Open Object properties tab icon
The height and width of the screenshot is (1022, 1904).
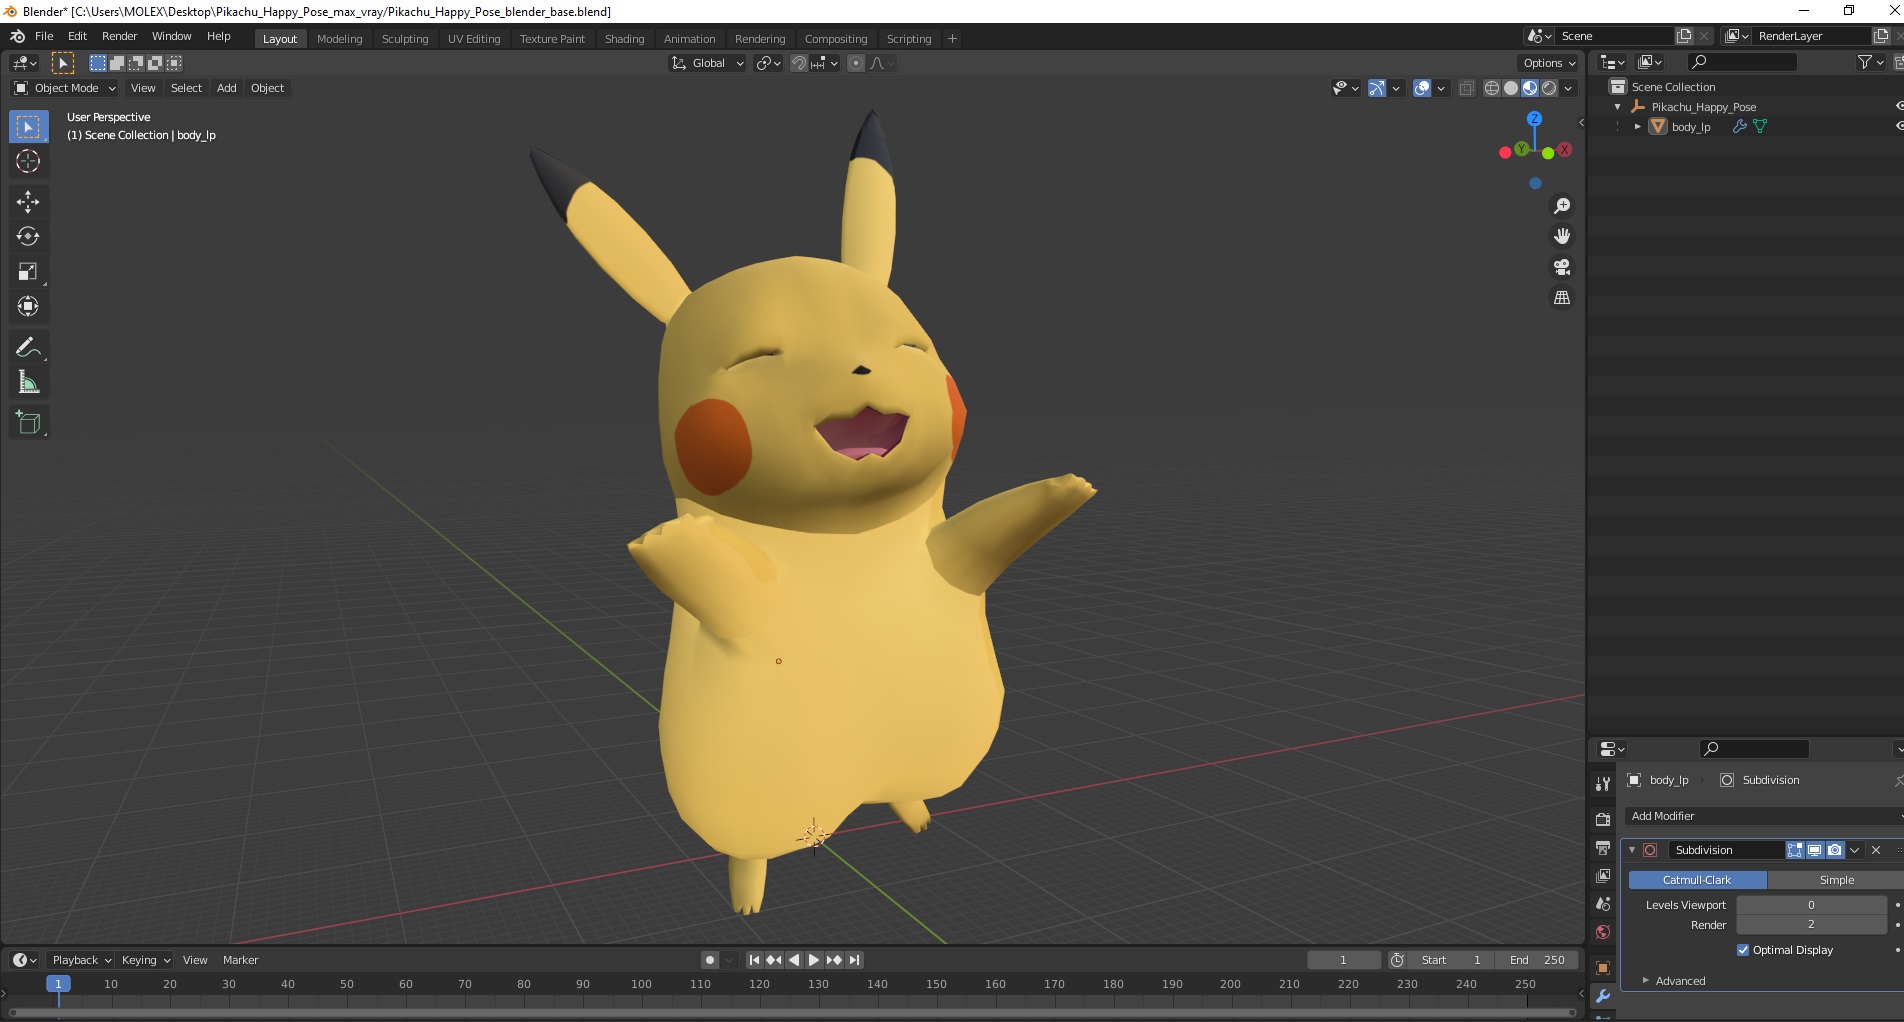click(1603, 968)
